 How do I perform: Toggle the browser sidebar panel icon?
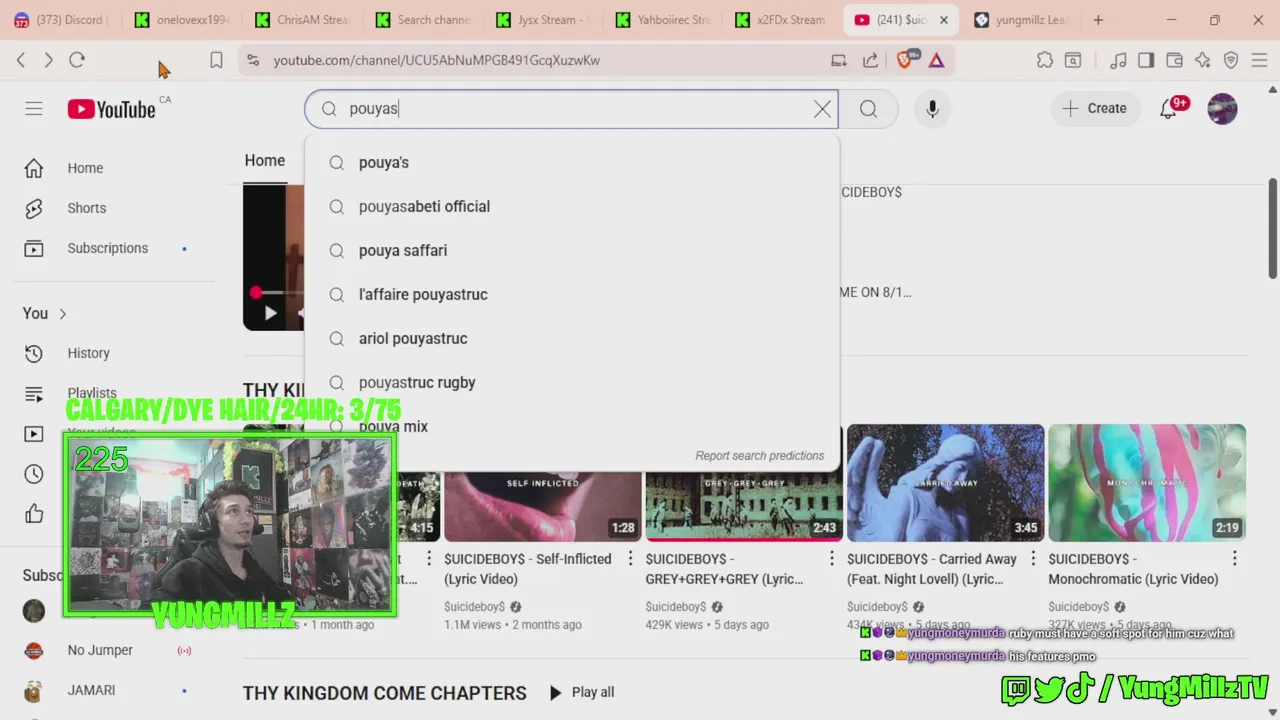pyautogui.click(x=1146, y=60)
